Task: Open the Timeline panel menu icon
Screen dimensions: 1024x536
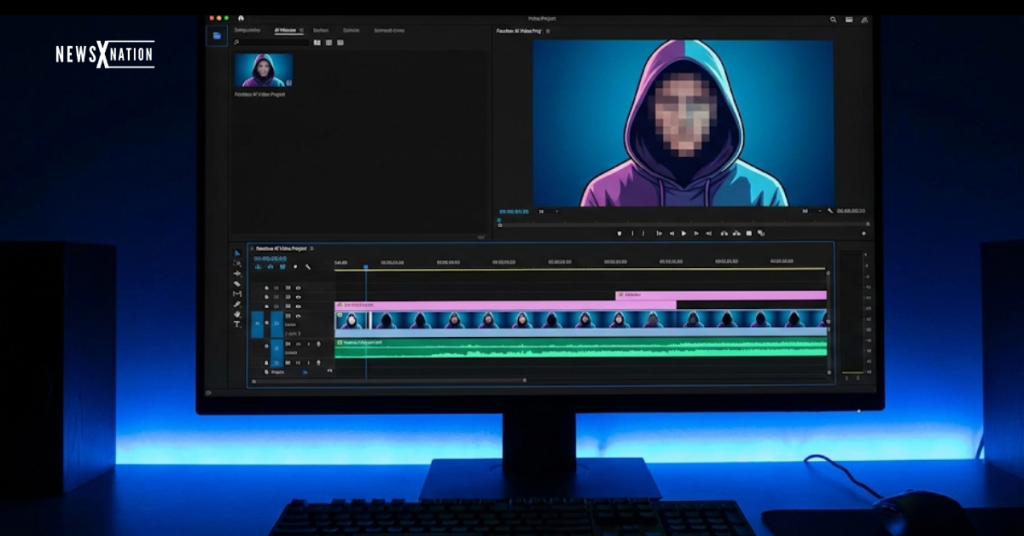Action: [312, 249]
